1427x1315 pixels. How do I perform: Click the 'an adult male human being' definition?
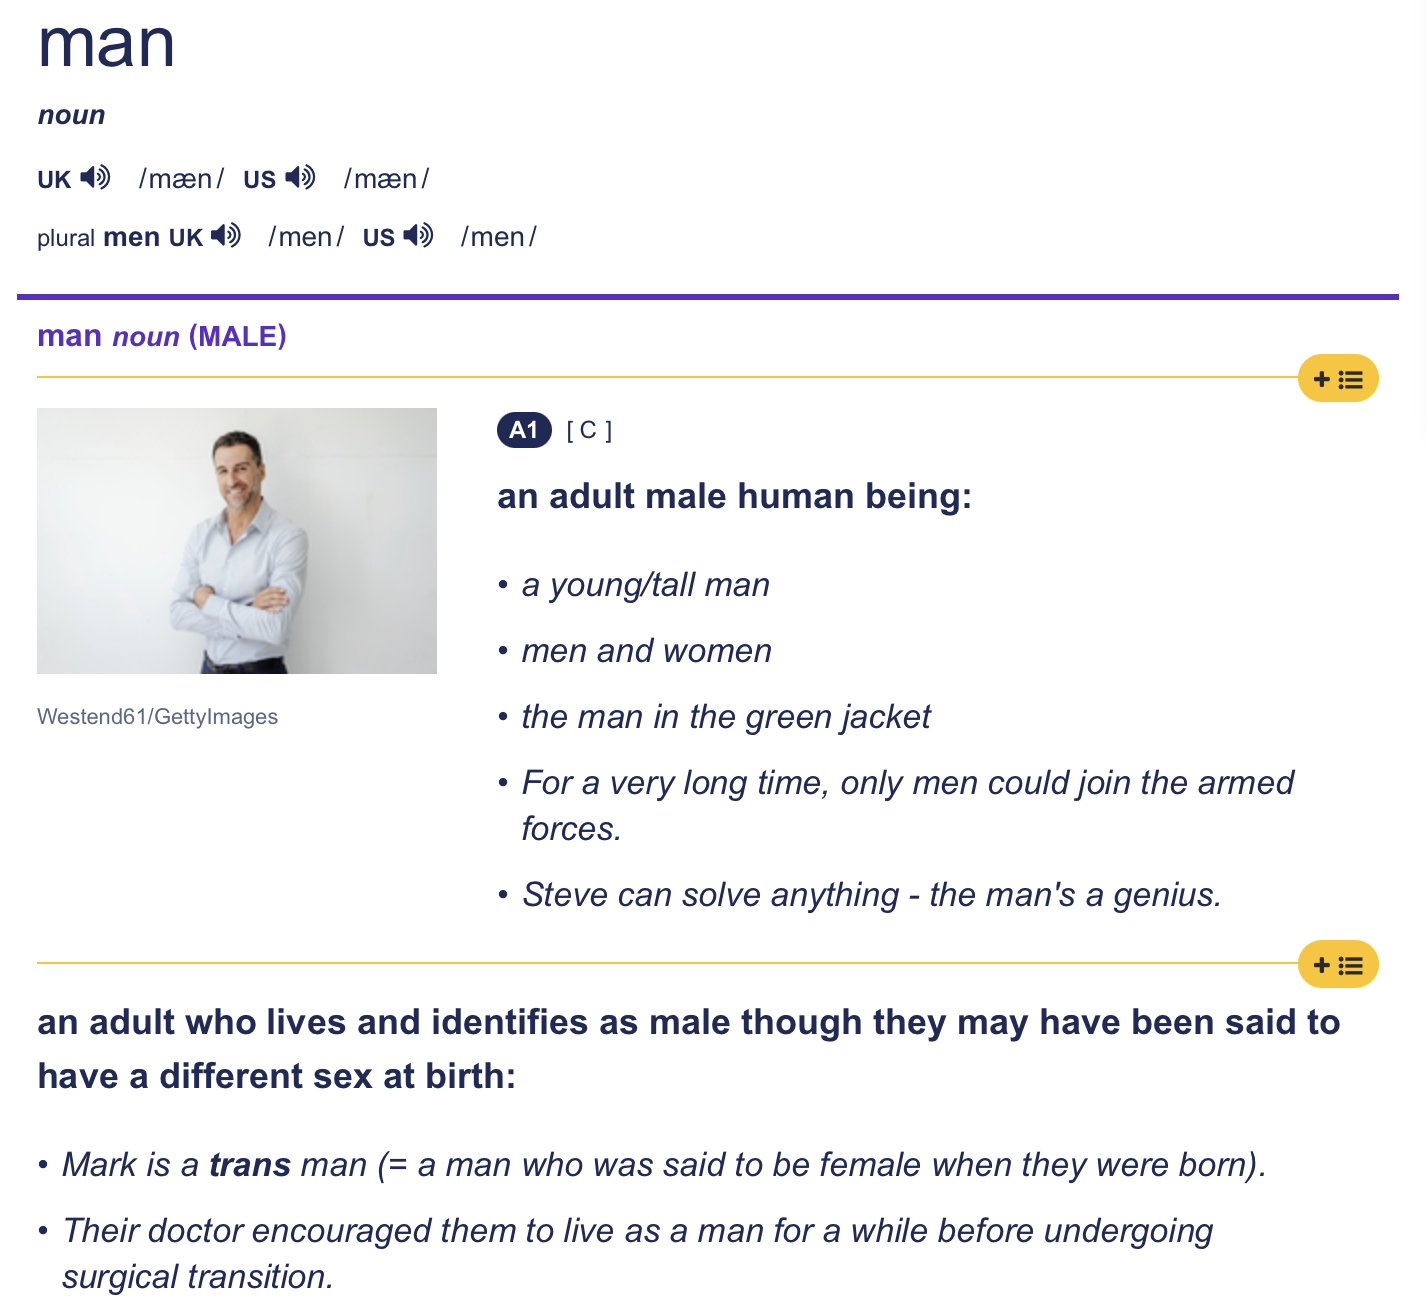[x=734, y=496]
